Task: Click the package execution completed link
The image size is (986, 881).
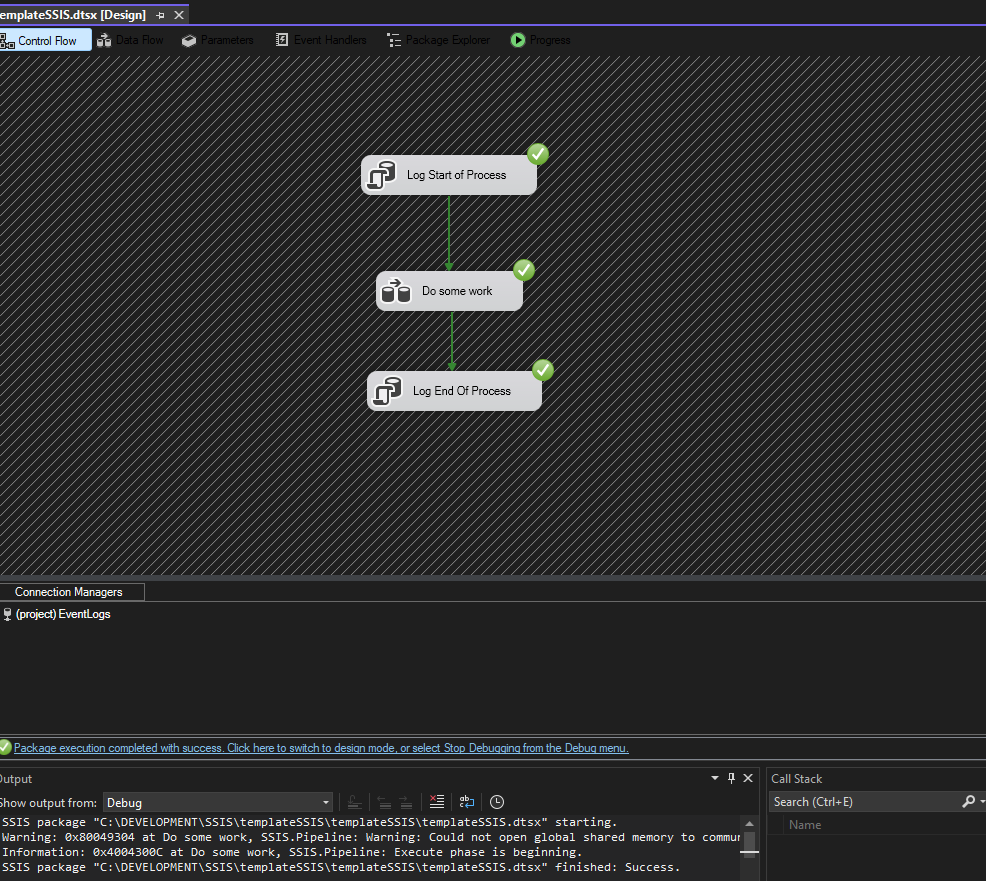Action: 321,748
